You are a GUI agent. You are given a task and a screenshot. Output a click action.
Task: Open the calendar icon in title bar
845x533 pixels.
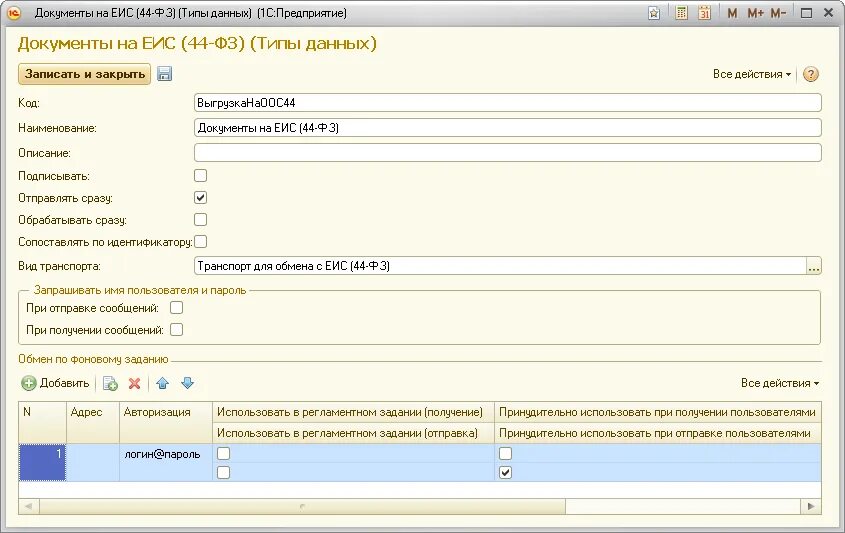(704, 13)
